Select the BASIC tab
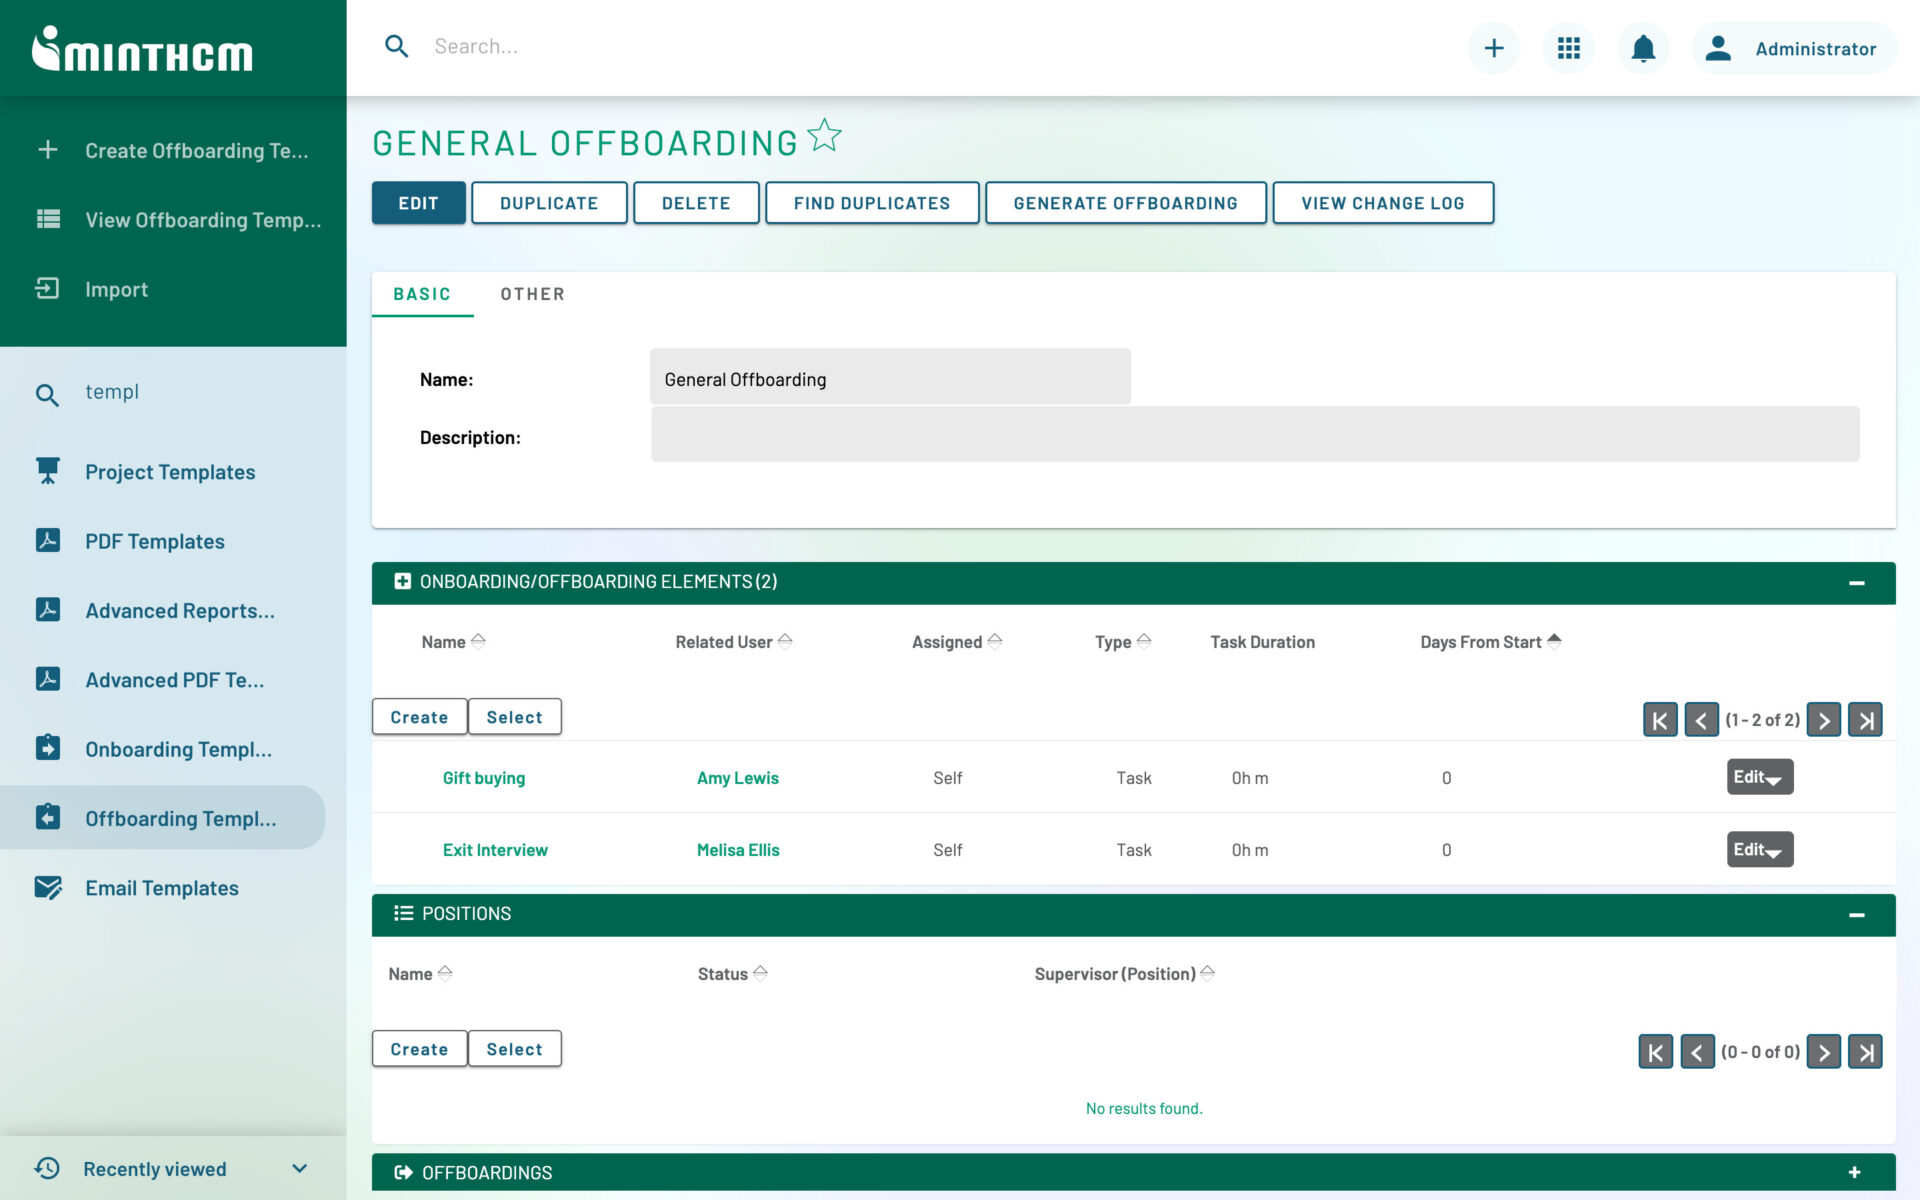1920x1200 pixels. [422, 293]
